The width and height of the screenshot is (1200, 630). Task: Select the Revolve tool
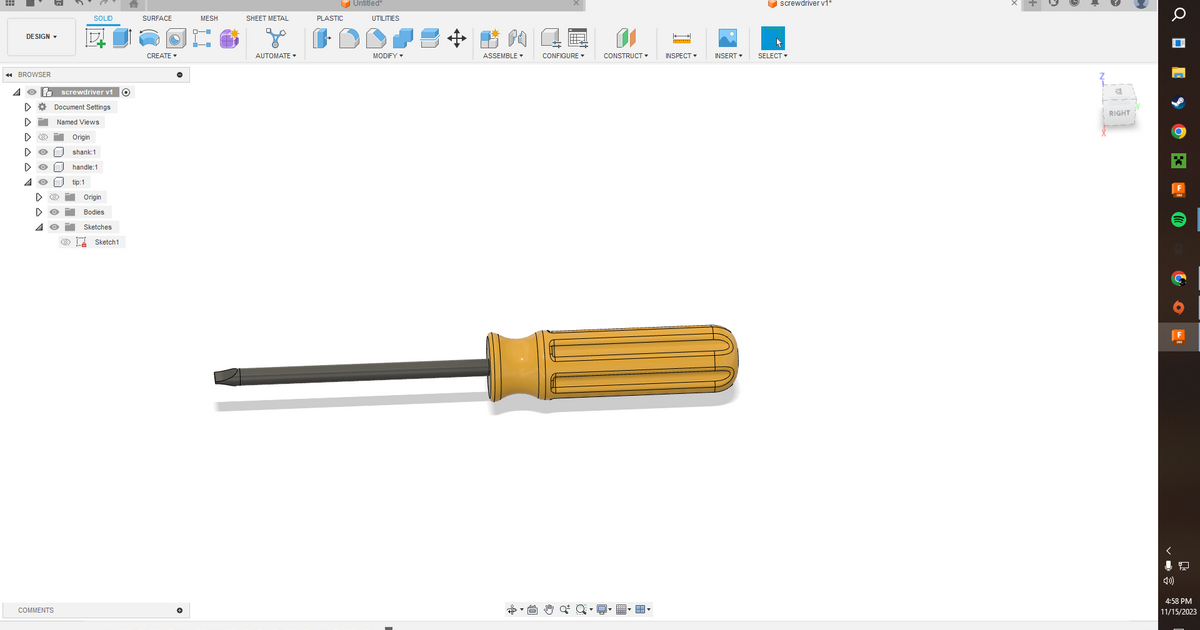148,37
